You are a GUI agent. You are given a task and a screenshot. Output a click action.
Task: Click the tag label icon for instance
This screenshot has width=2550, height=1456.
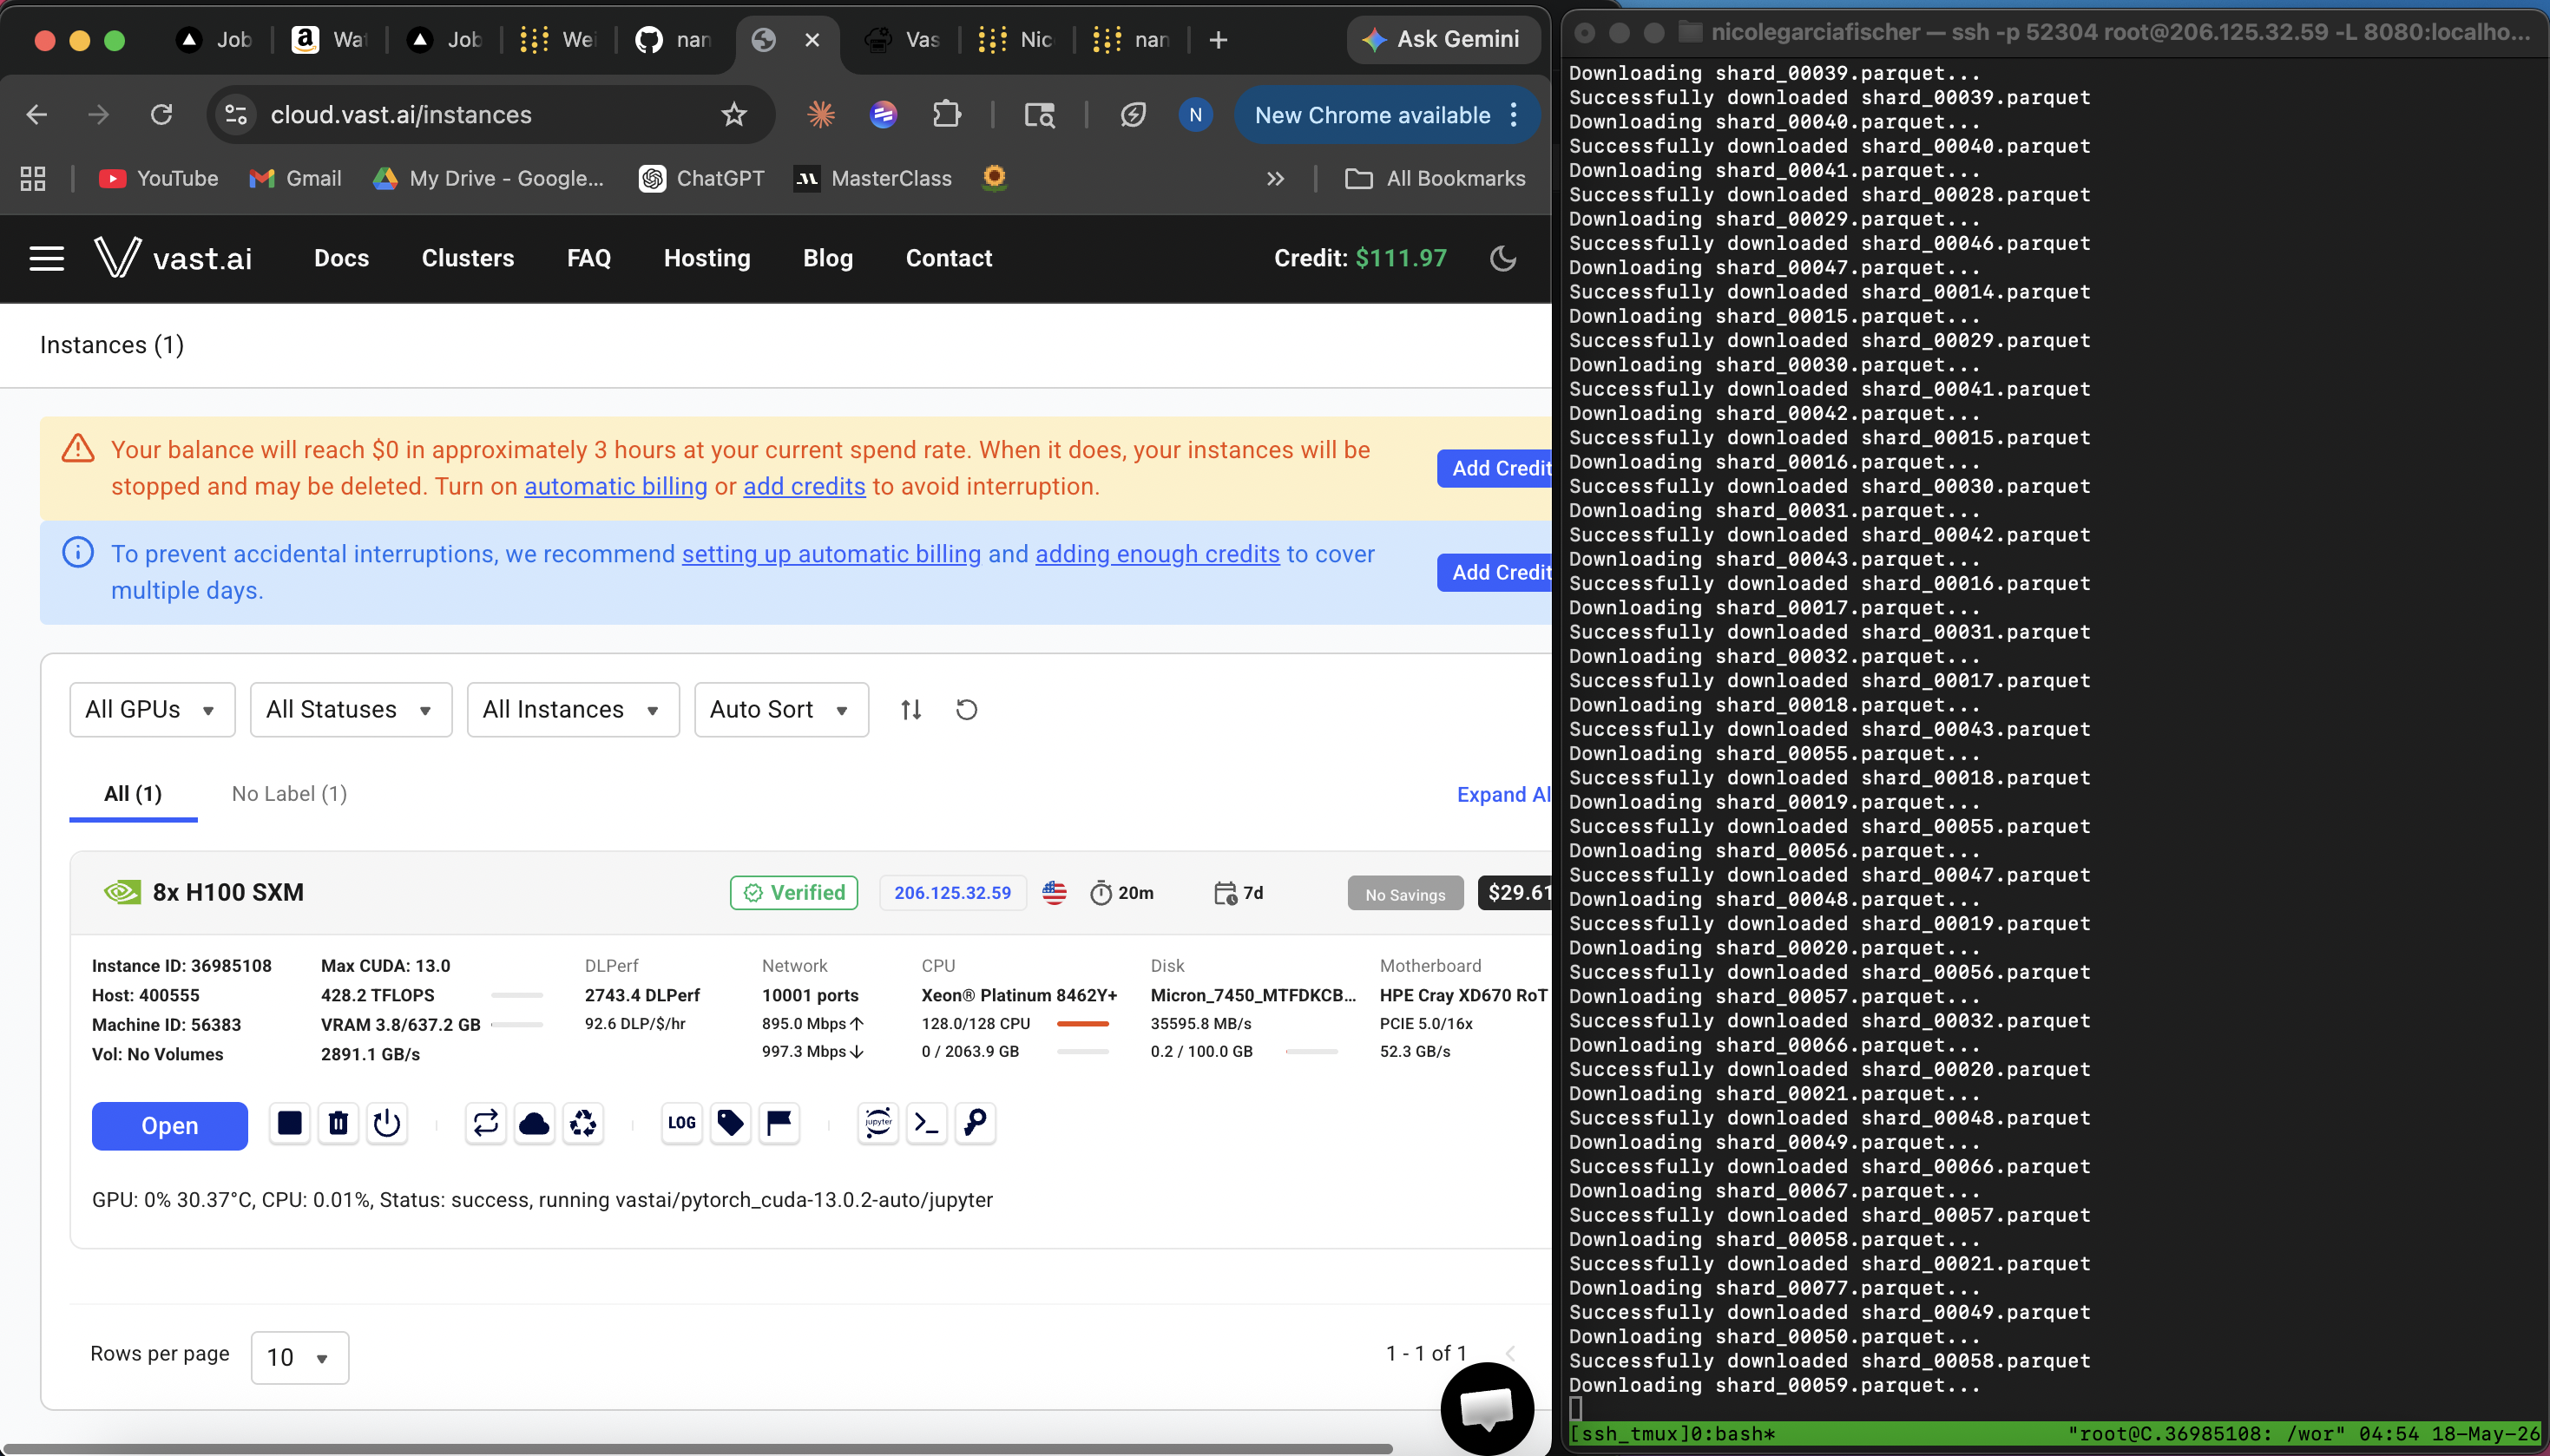pyautogui.click(x=731, y=1123)
